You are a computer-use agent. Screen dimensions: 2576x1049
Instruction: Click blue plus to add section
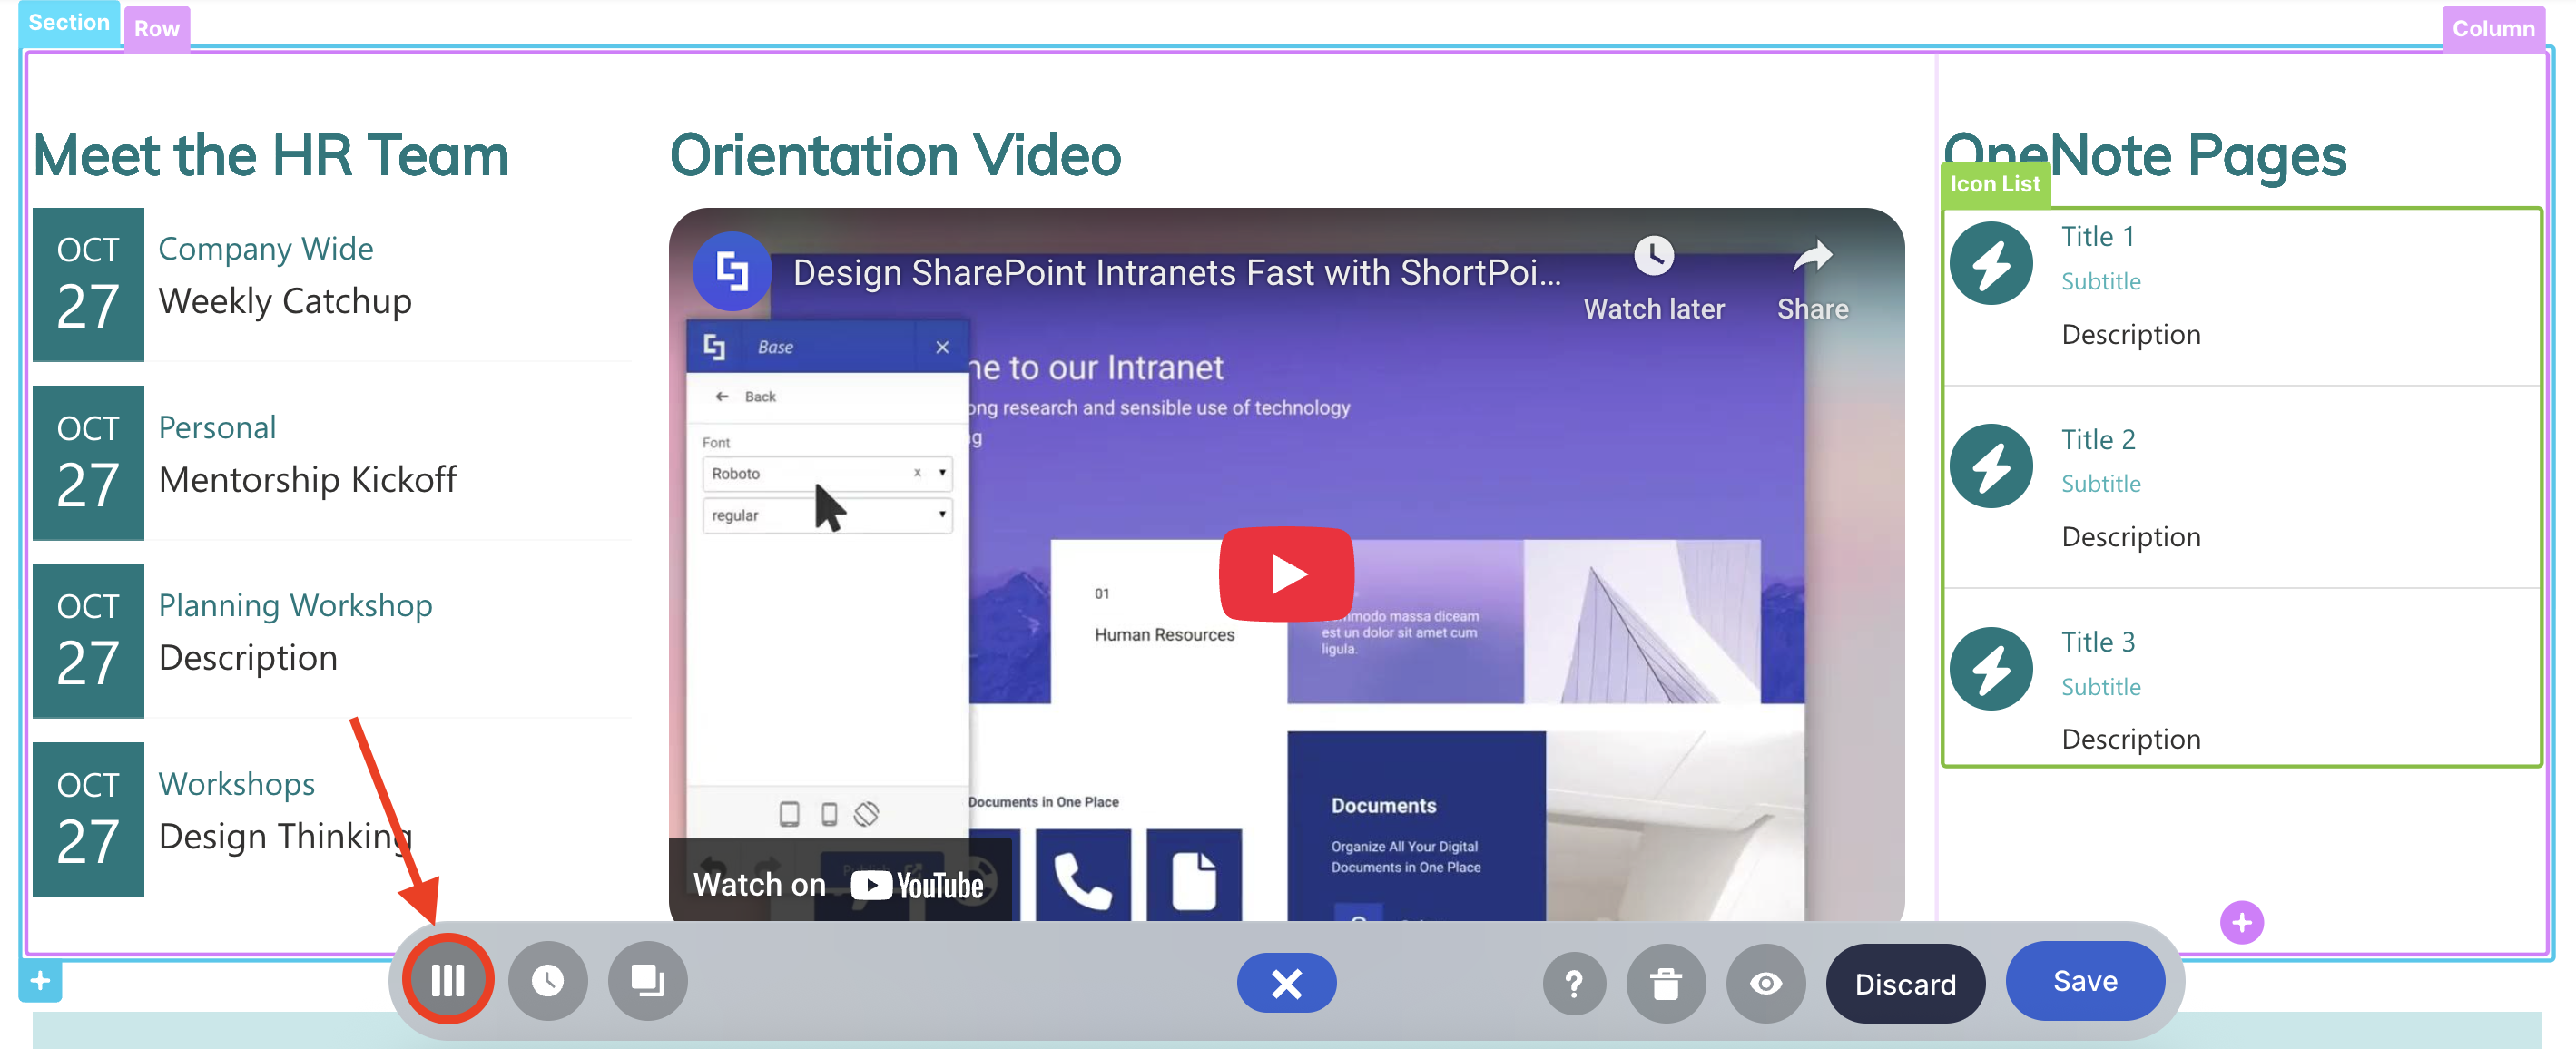click(x=40, y=980)
